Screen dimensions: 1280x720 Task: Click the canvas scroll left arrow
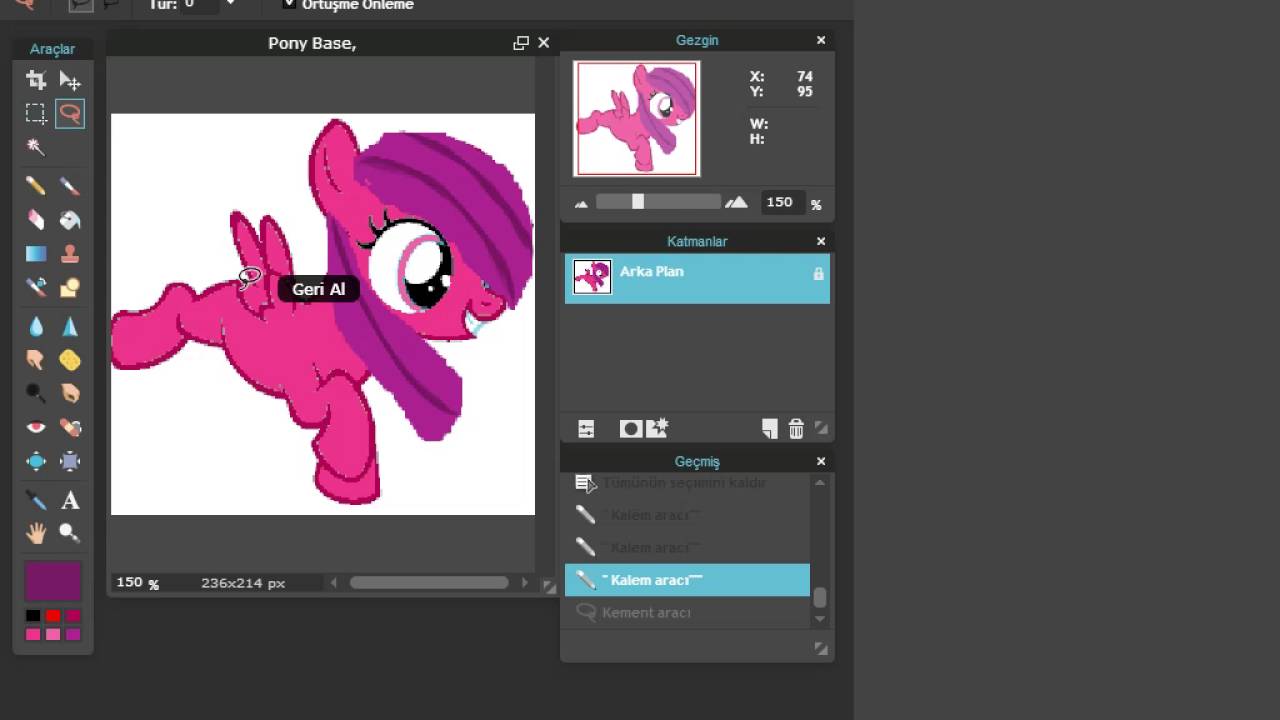334,582
